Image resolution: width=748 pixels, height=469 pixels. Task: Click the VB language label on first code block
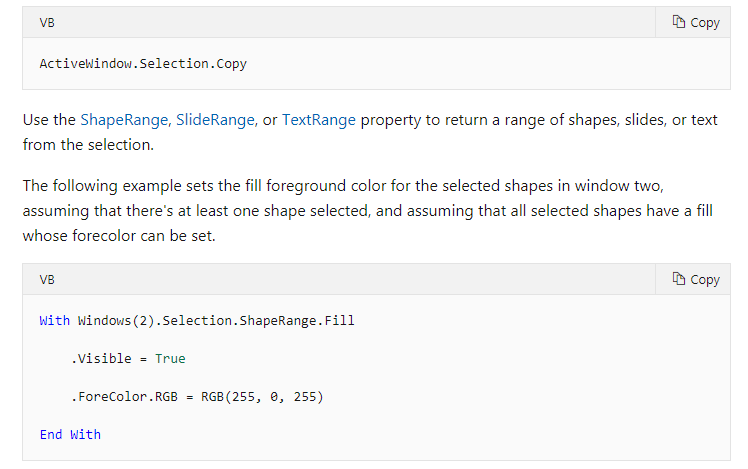click(47, 23)
